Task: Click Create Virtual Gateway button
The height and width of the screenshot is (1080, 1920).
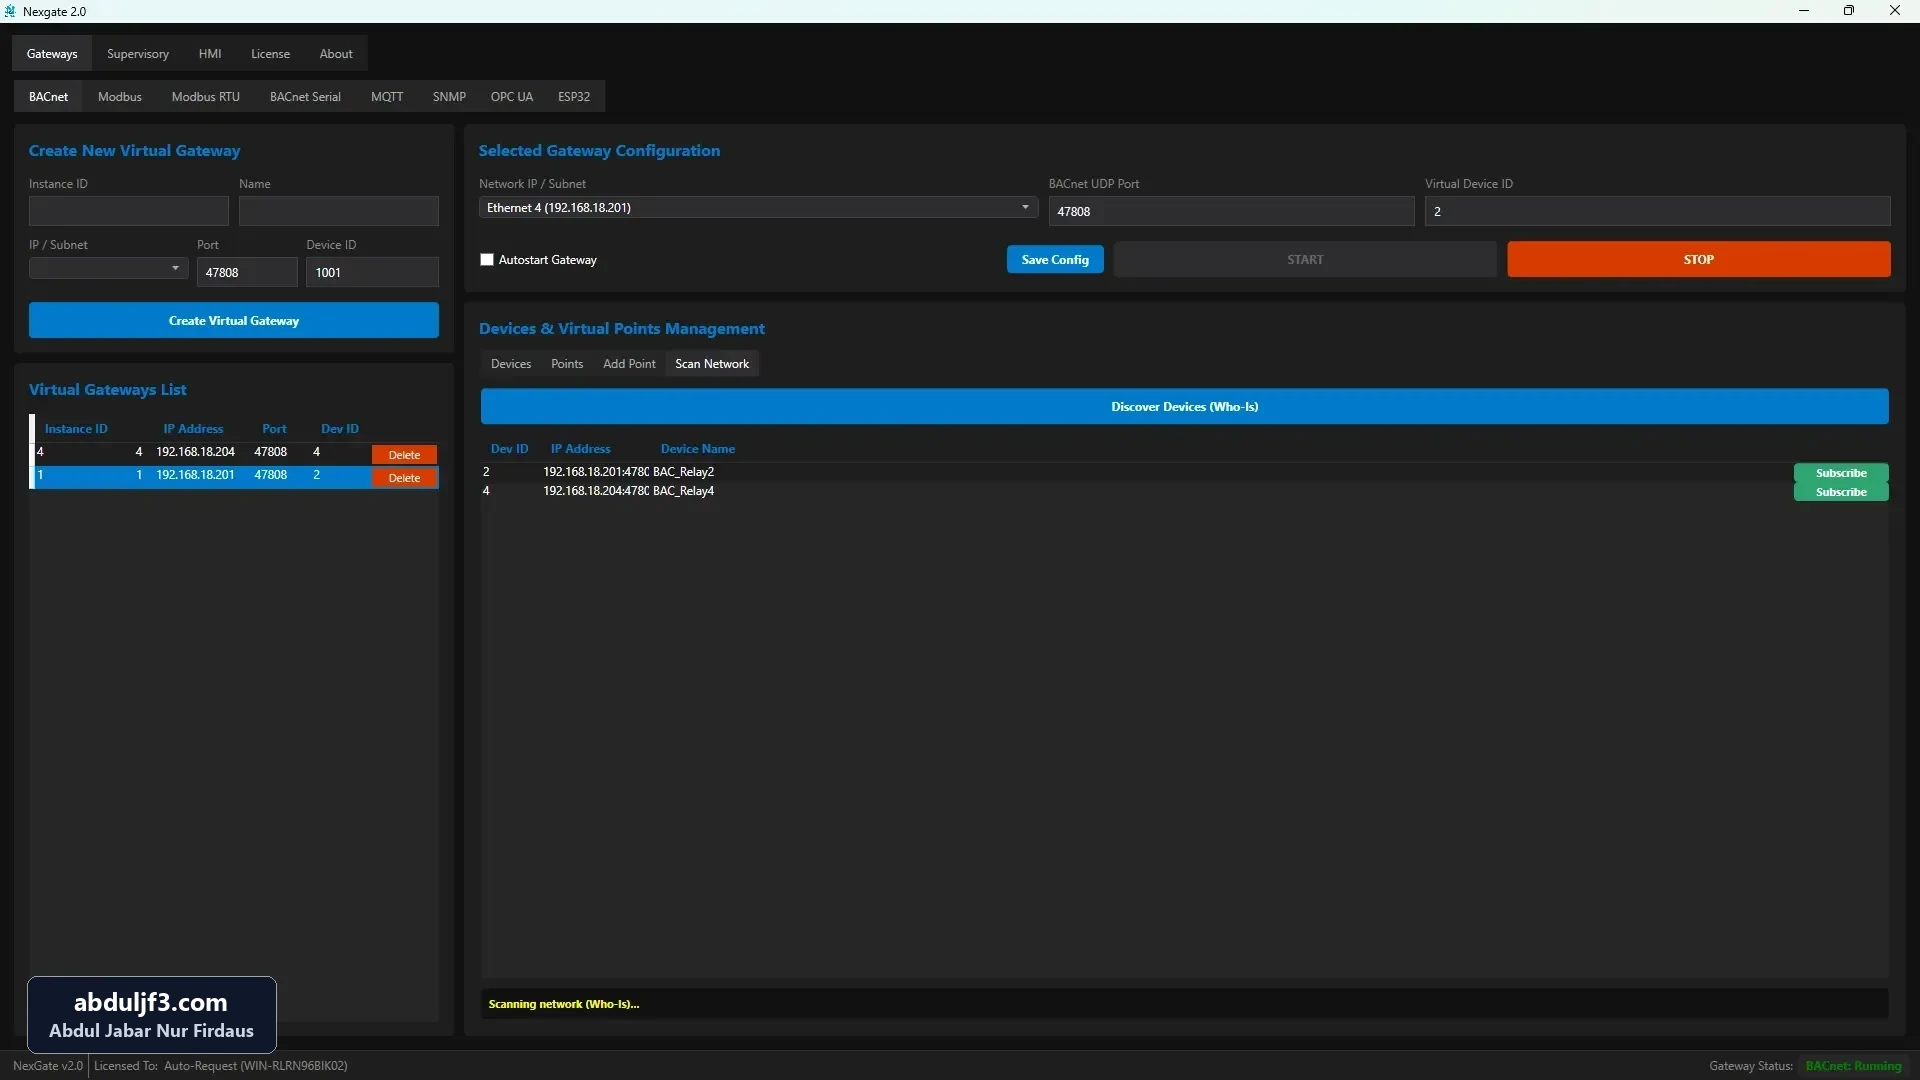Action: coord(234,321)
